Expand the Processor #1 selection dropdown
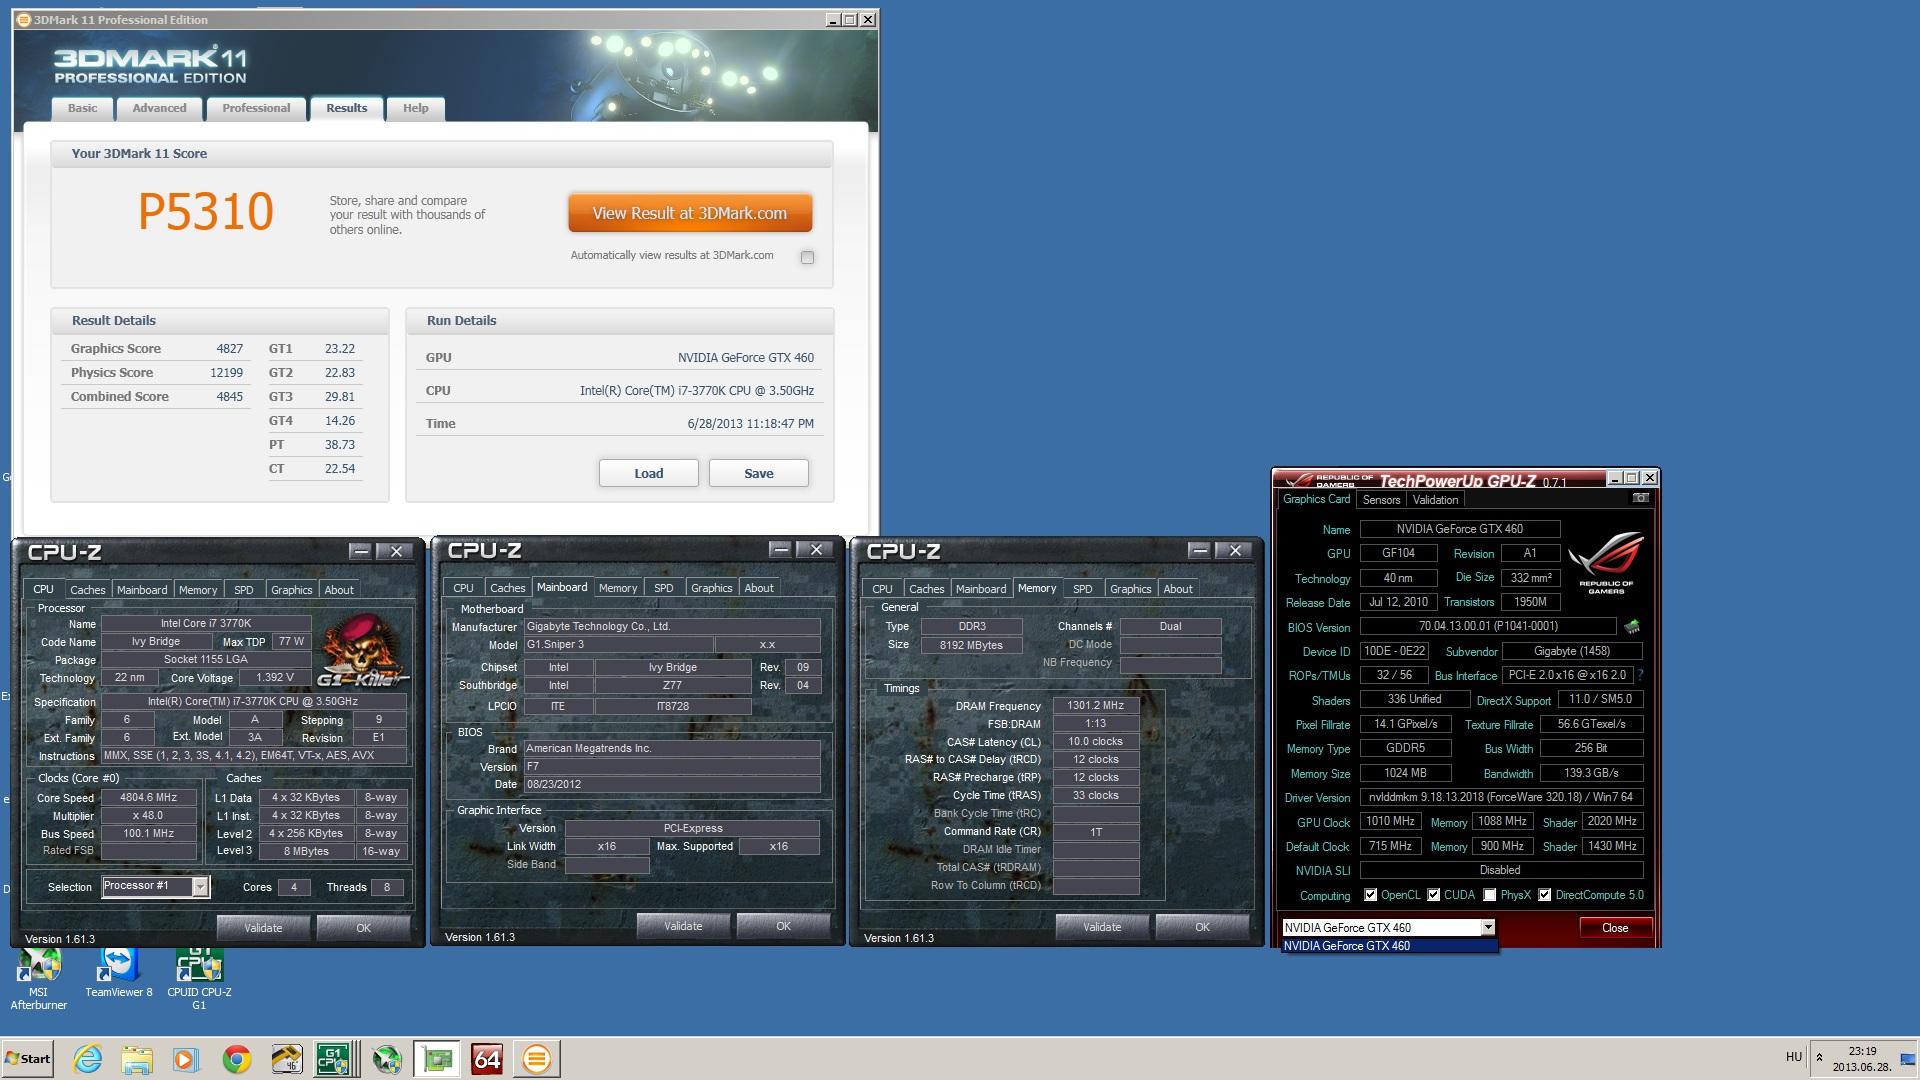The image size is (1920, 1080). click(x=200, y=887)
